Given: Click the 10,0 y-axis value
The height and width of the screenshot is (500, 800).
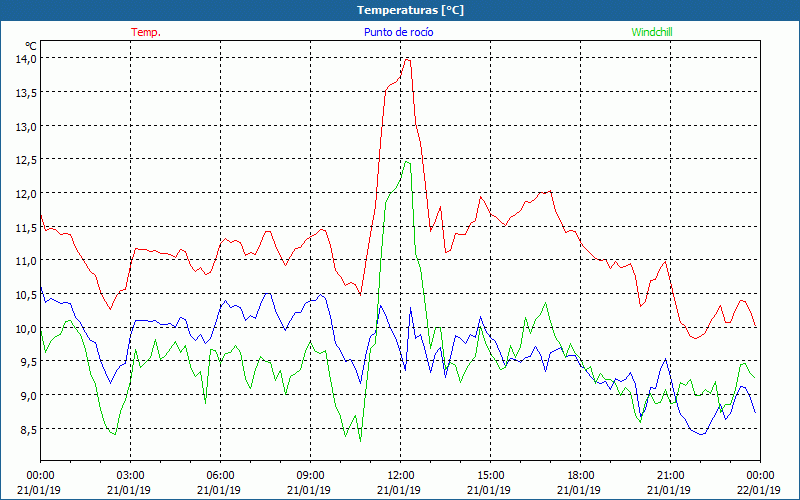Looking at the screenshot, I should [26, 328].
